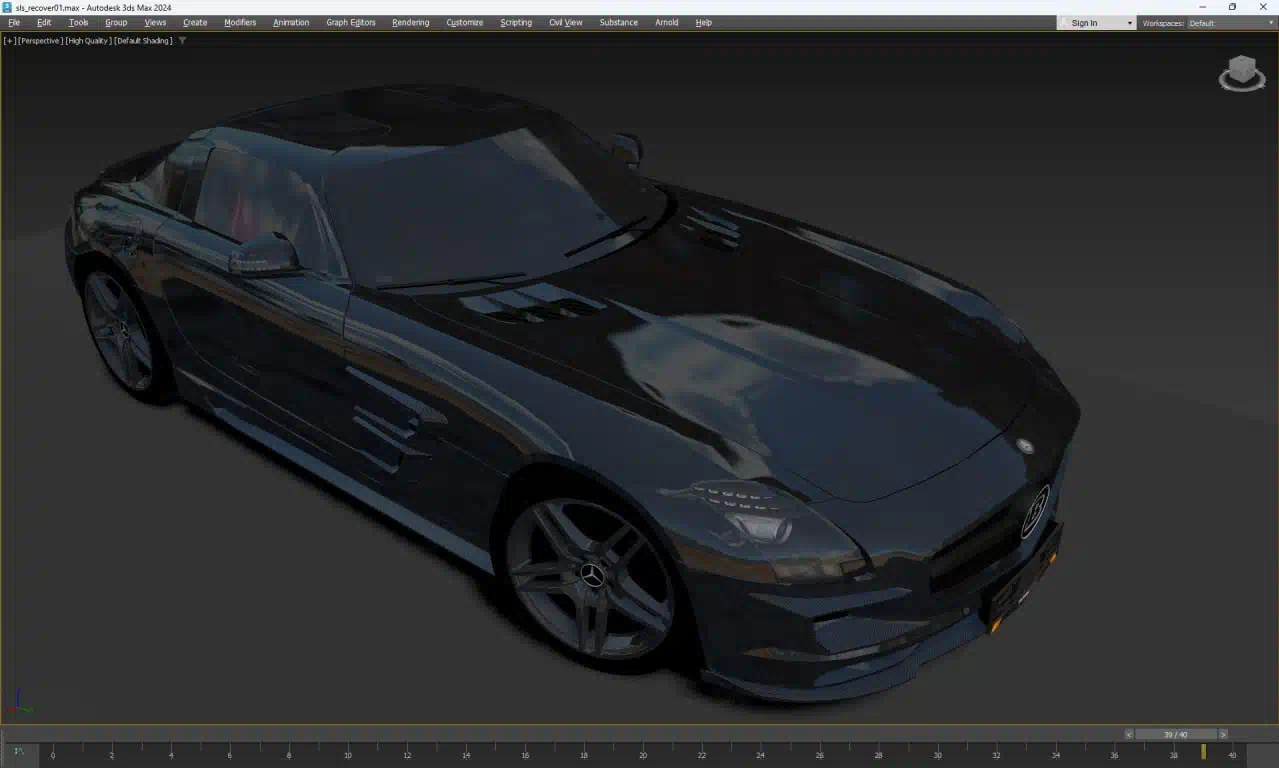Click frame 0 on the track bar
The height and width of the screenshot is (768, 1279).
(x=53, y=755)
